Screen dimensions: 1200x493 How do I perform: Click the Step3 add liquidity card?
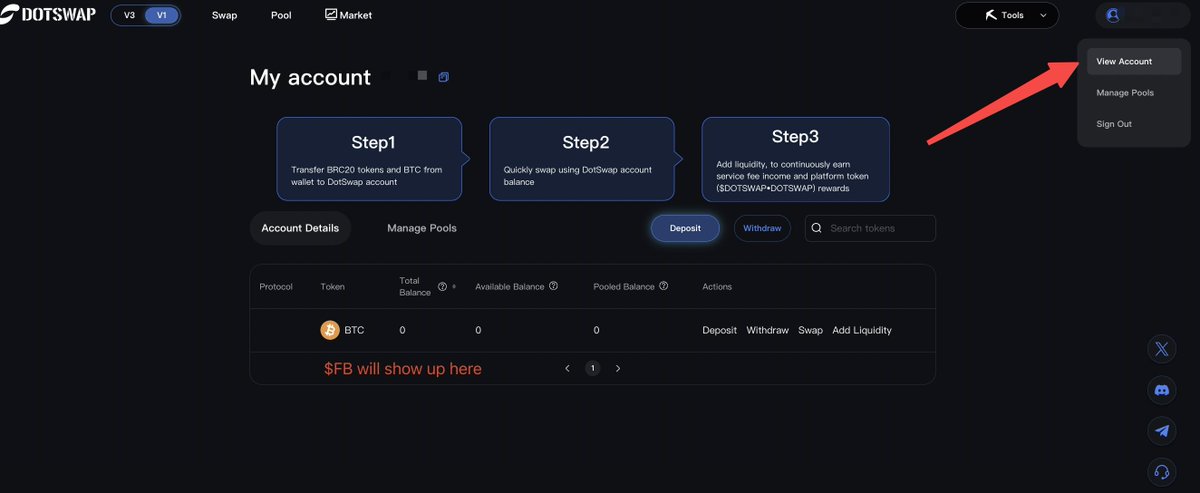pyautogui.click(x=795, y=159)
